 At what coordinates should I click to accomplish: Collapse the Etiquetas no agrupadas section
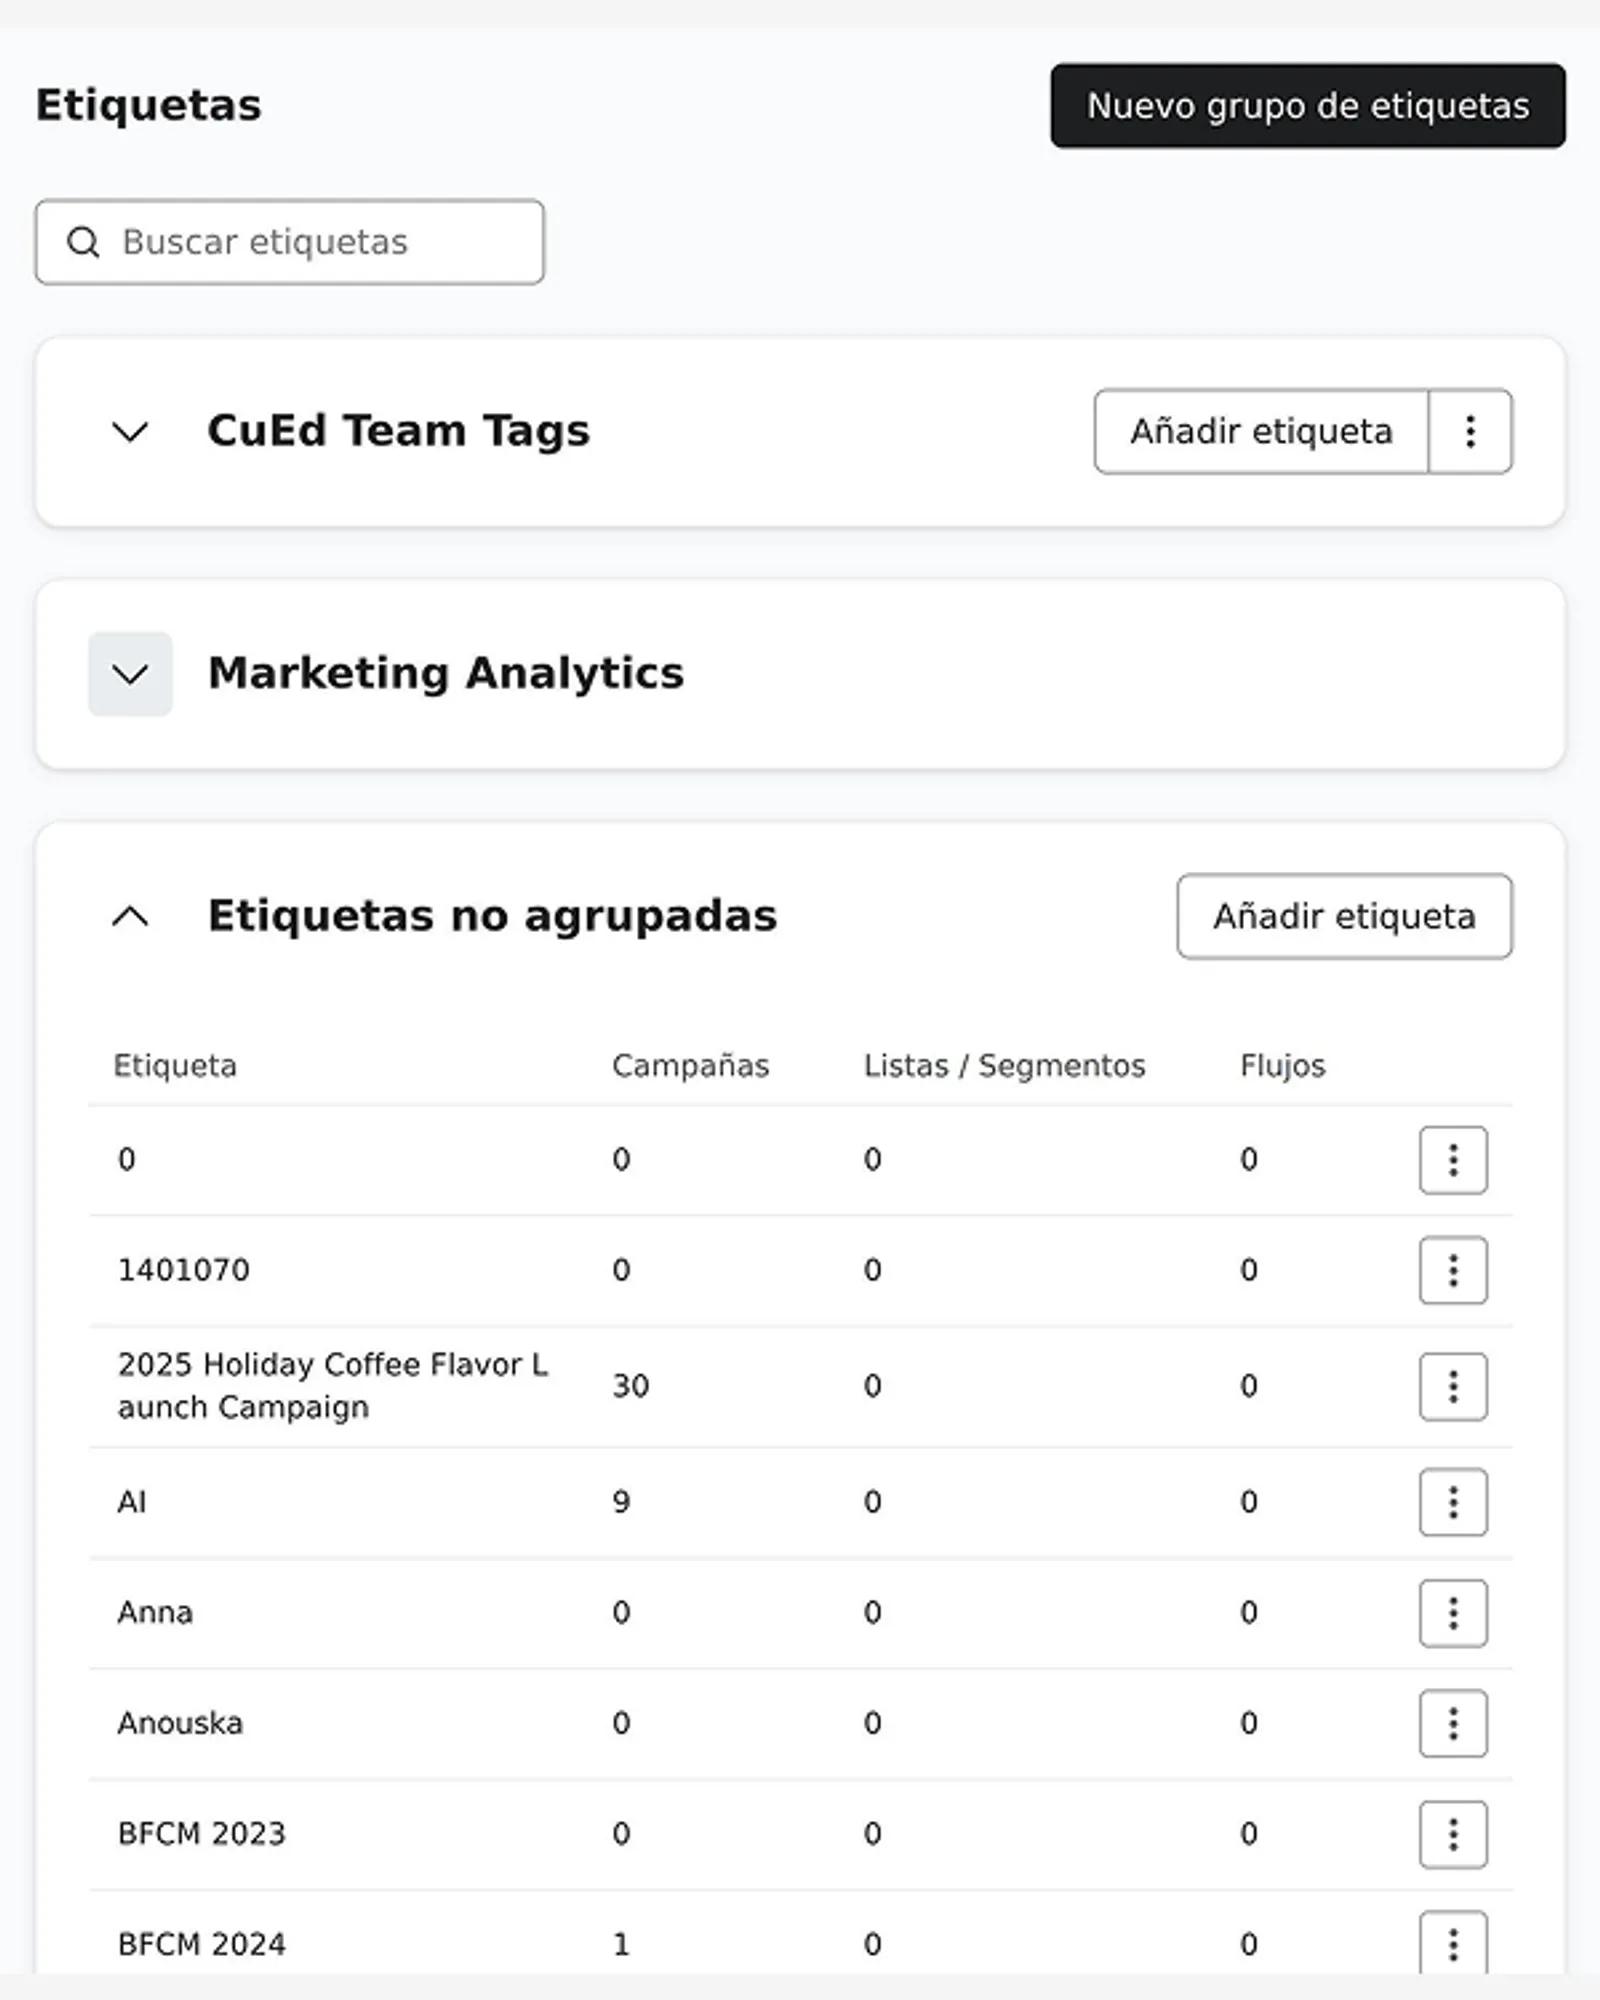pos(130,916)
